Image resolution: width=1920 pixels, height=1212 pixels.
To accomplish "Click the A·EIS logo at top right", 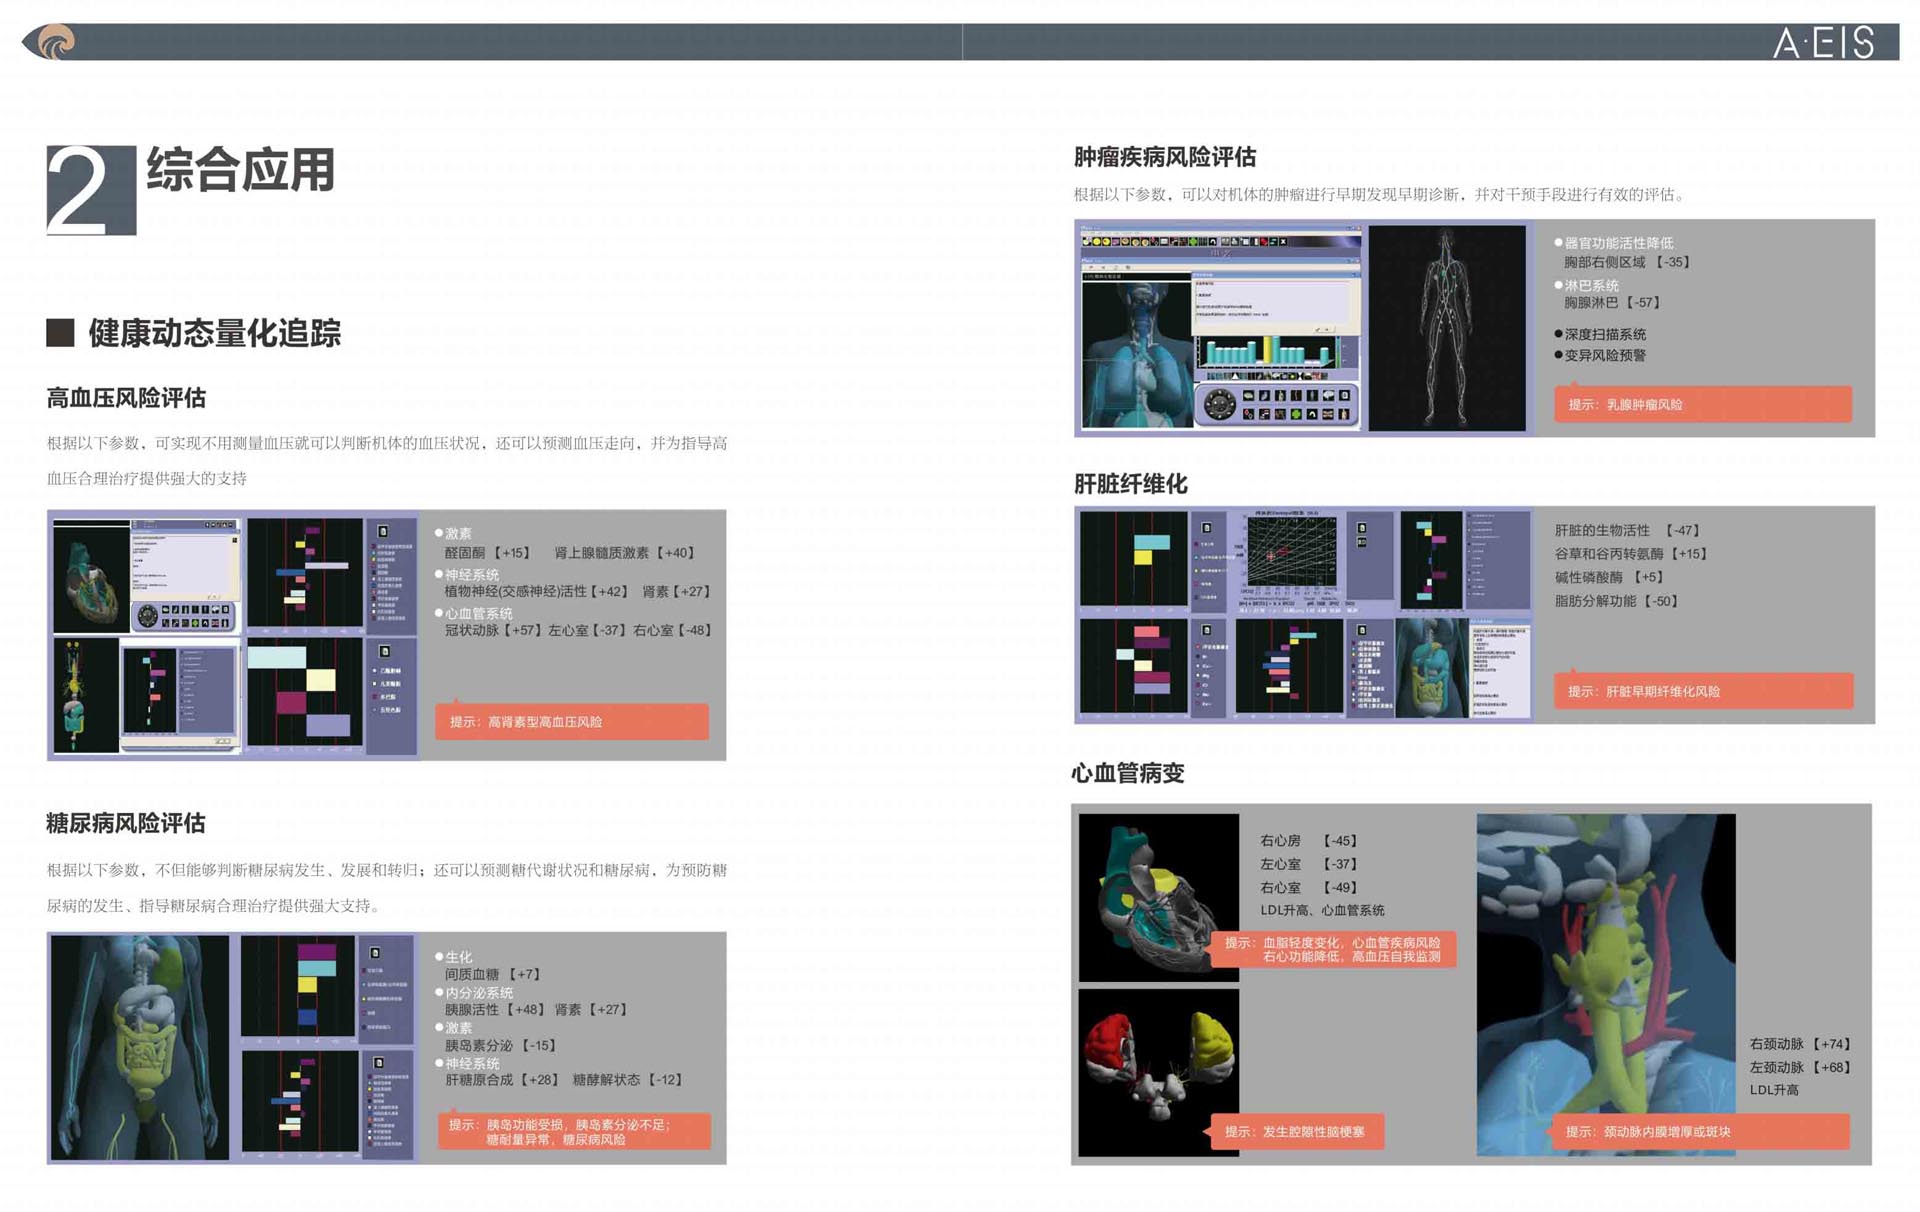I will [x=1823, y=42].
